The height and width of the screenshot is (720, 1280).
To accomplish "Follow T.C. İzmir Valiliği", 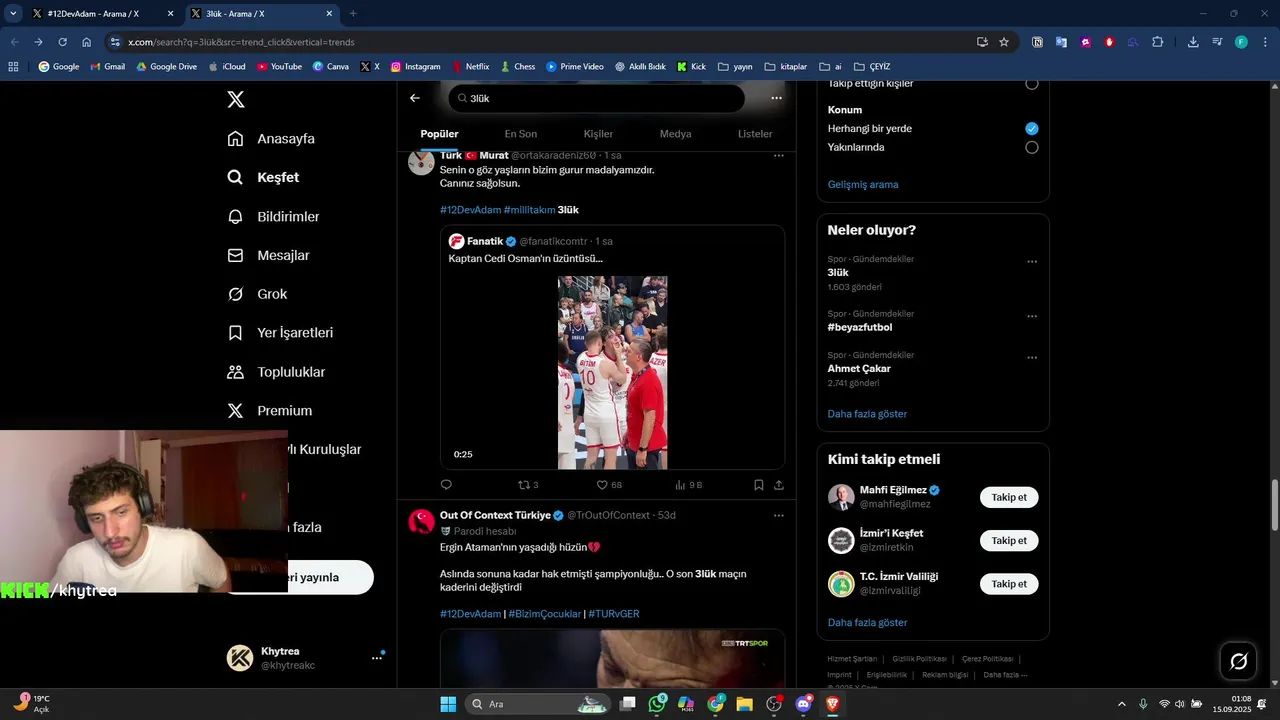I will click(1009, 584).
